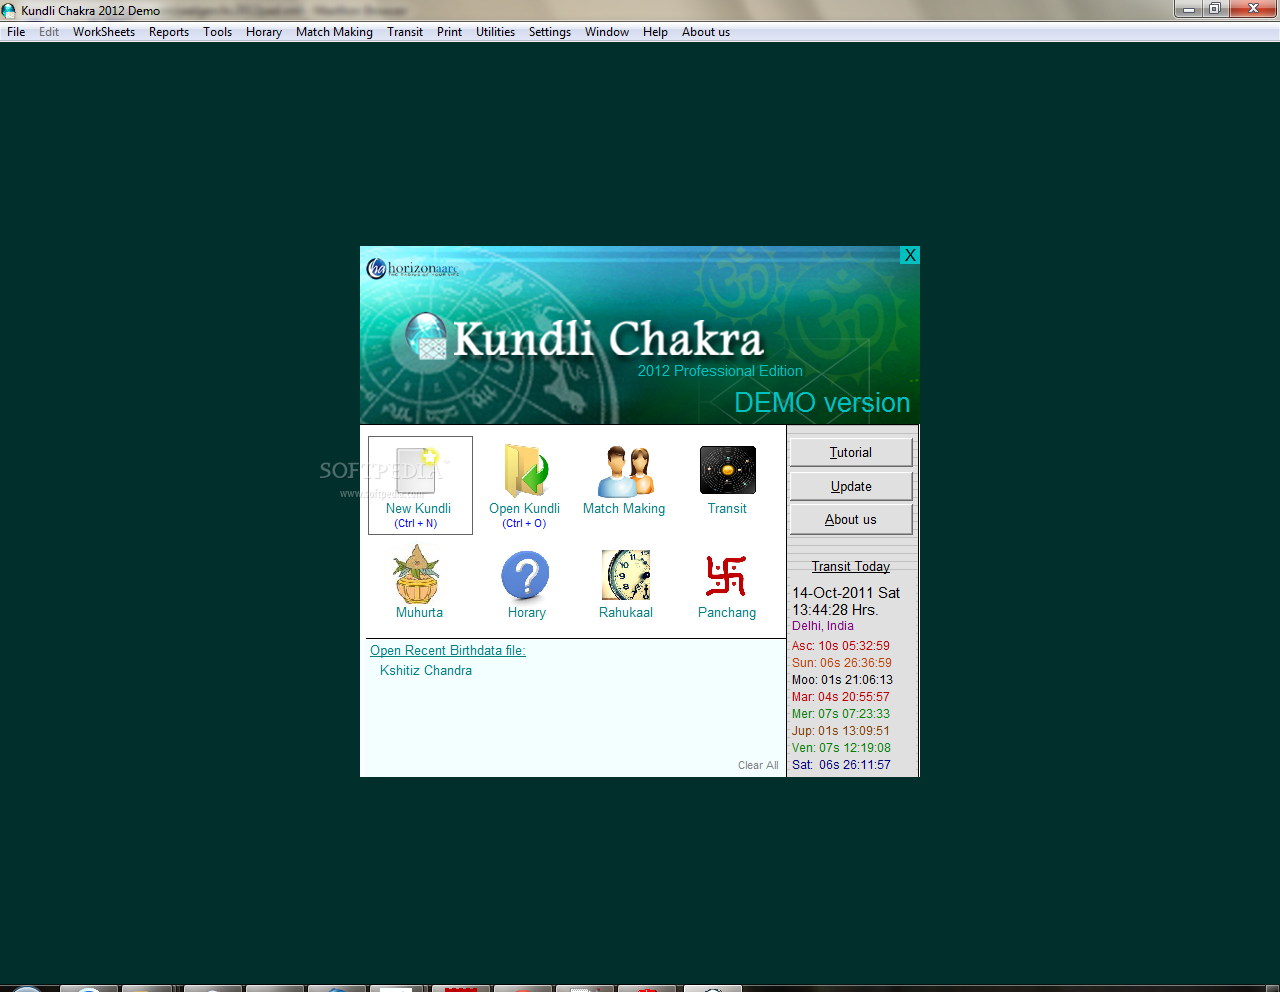Screen dimensions: 1280x992
Task: Open recent file Kshitiz Chandra
Action: point(426,670)
